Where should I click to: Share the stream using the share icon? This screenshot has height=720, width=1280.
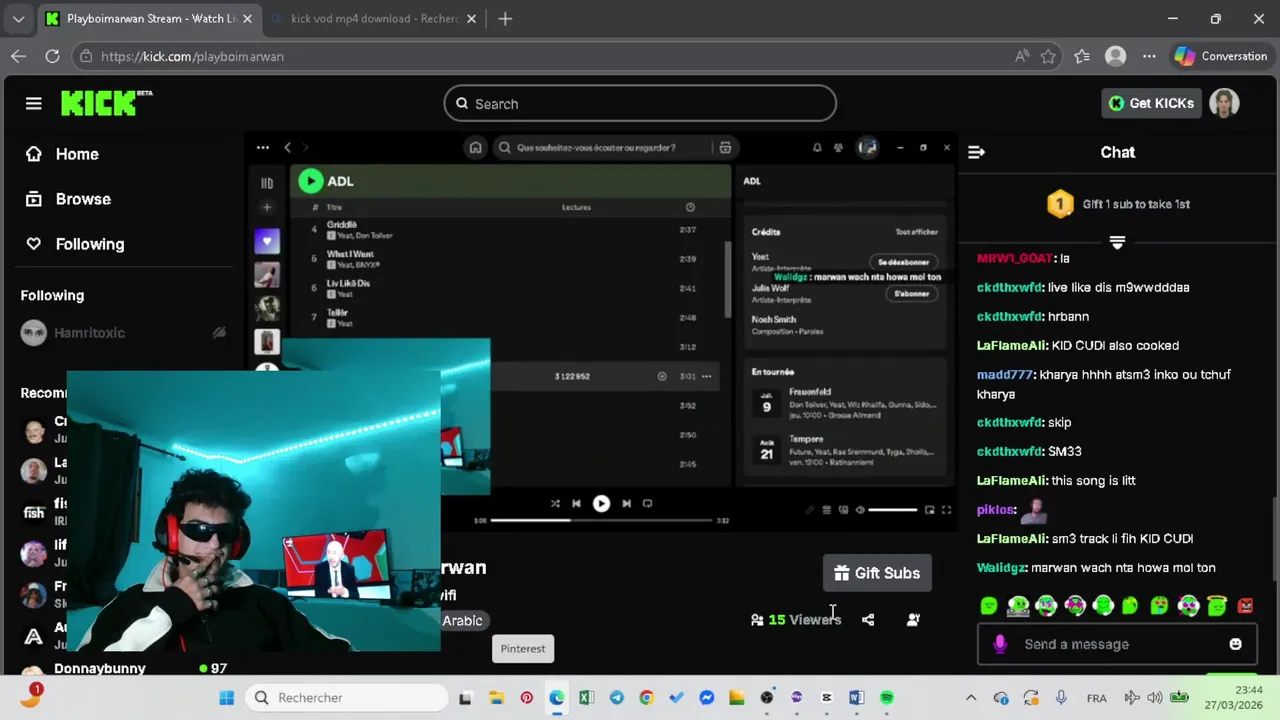(x=868, y=620)
